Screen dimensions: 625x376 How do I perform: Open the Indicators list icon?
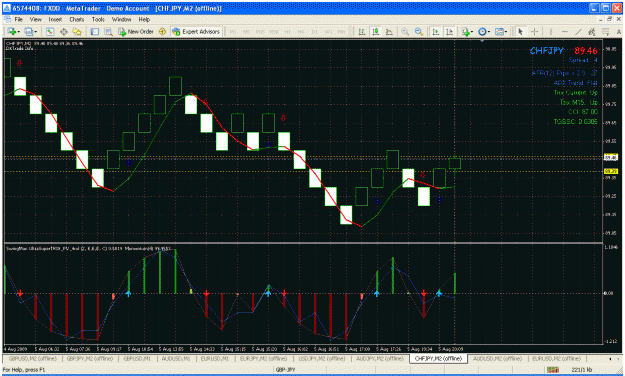tap(465, 31)
